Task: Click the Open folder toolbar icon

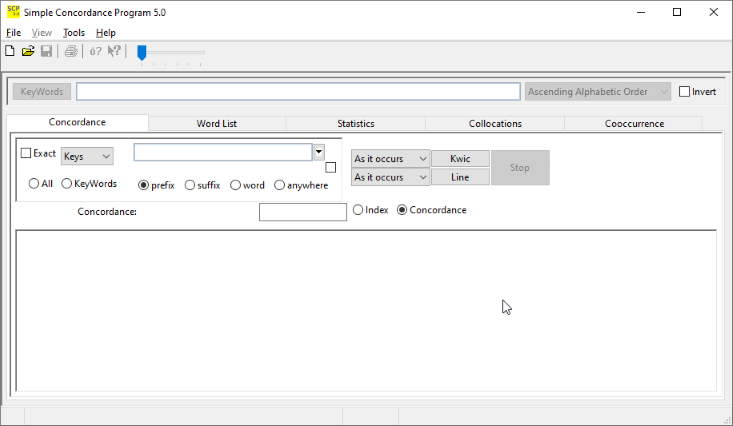Action: pyautogui.click(x=28, y=51)
